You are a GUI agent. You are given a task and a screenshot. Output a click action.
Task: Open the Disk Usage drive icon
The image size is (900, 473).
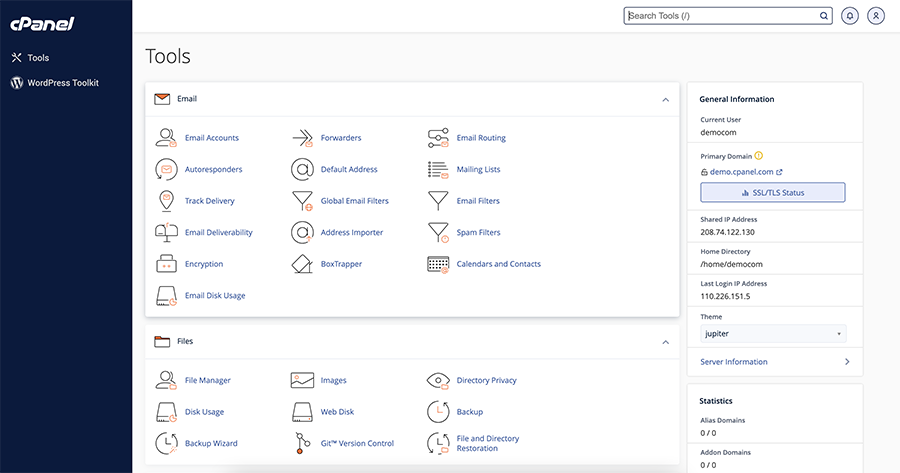pos(166,412)
